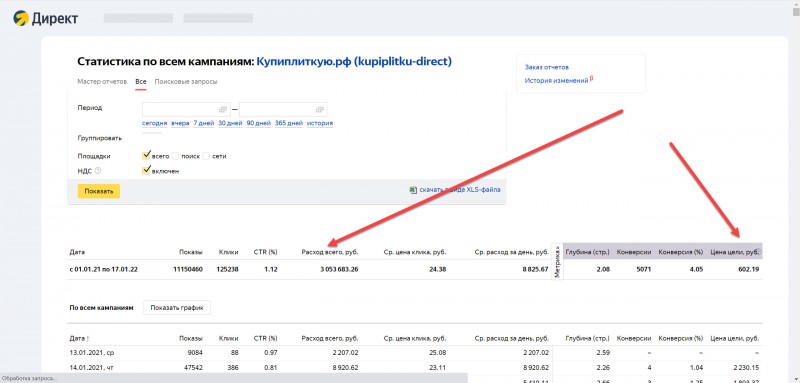
Task: Click the Yandex Direct logo
Action: pyautogui.click(x=45, y=18)
